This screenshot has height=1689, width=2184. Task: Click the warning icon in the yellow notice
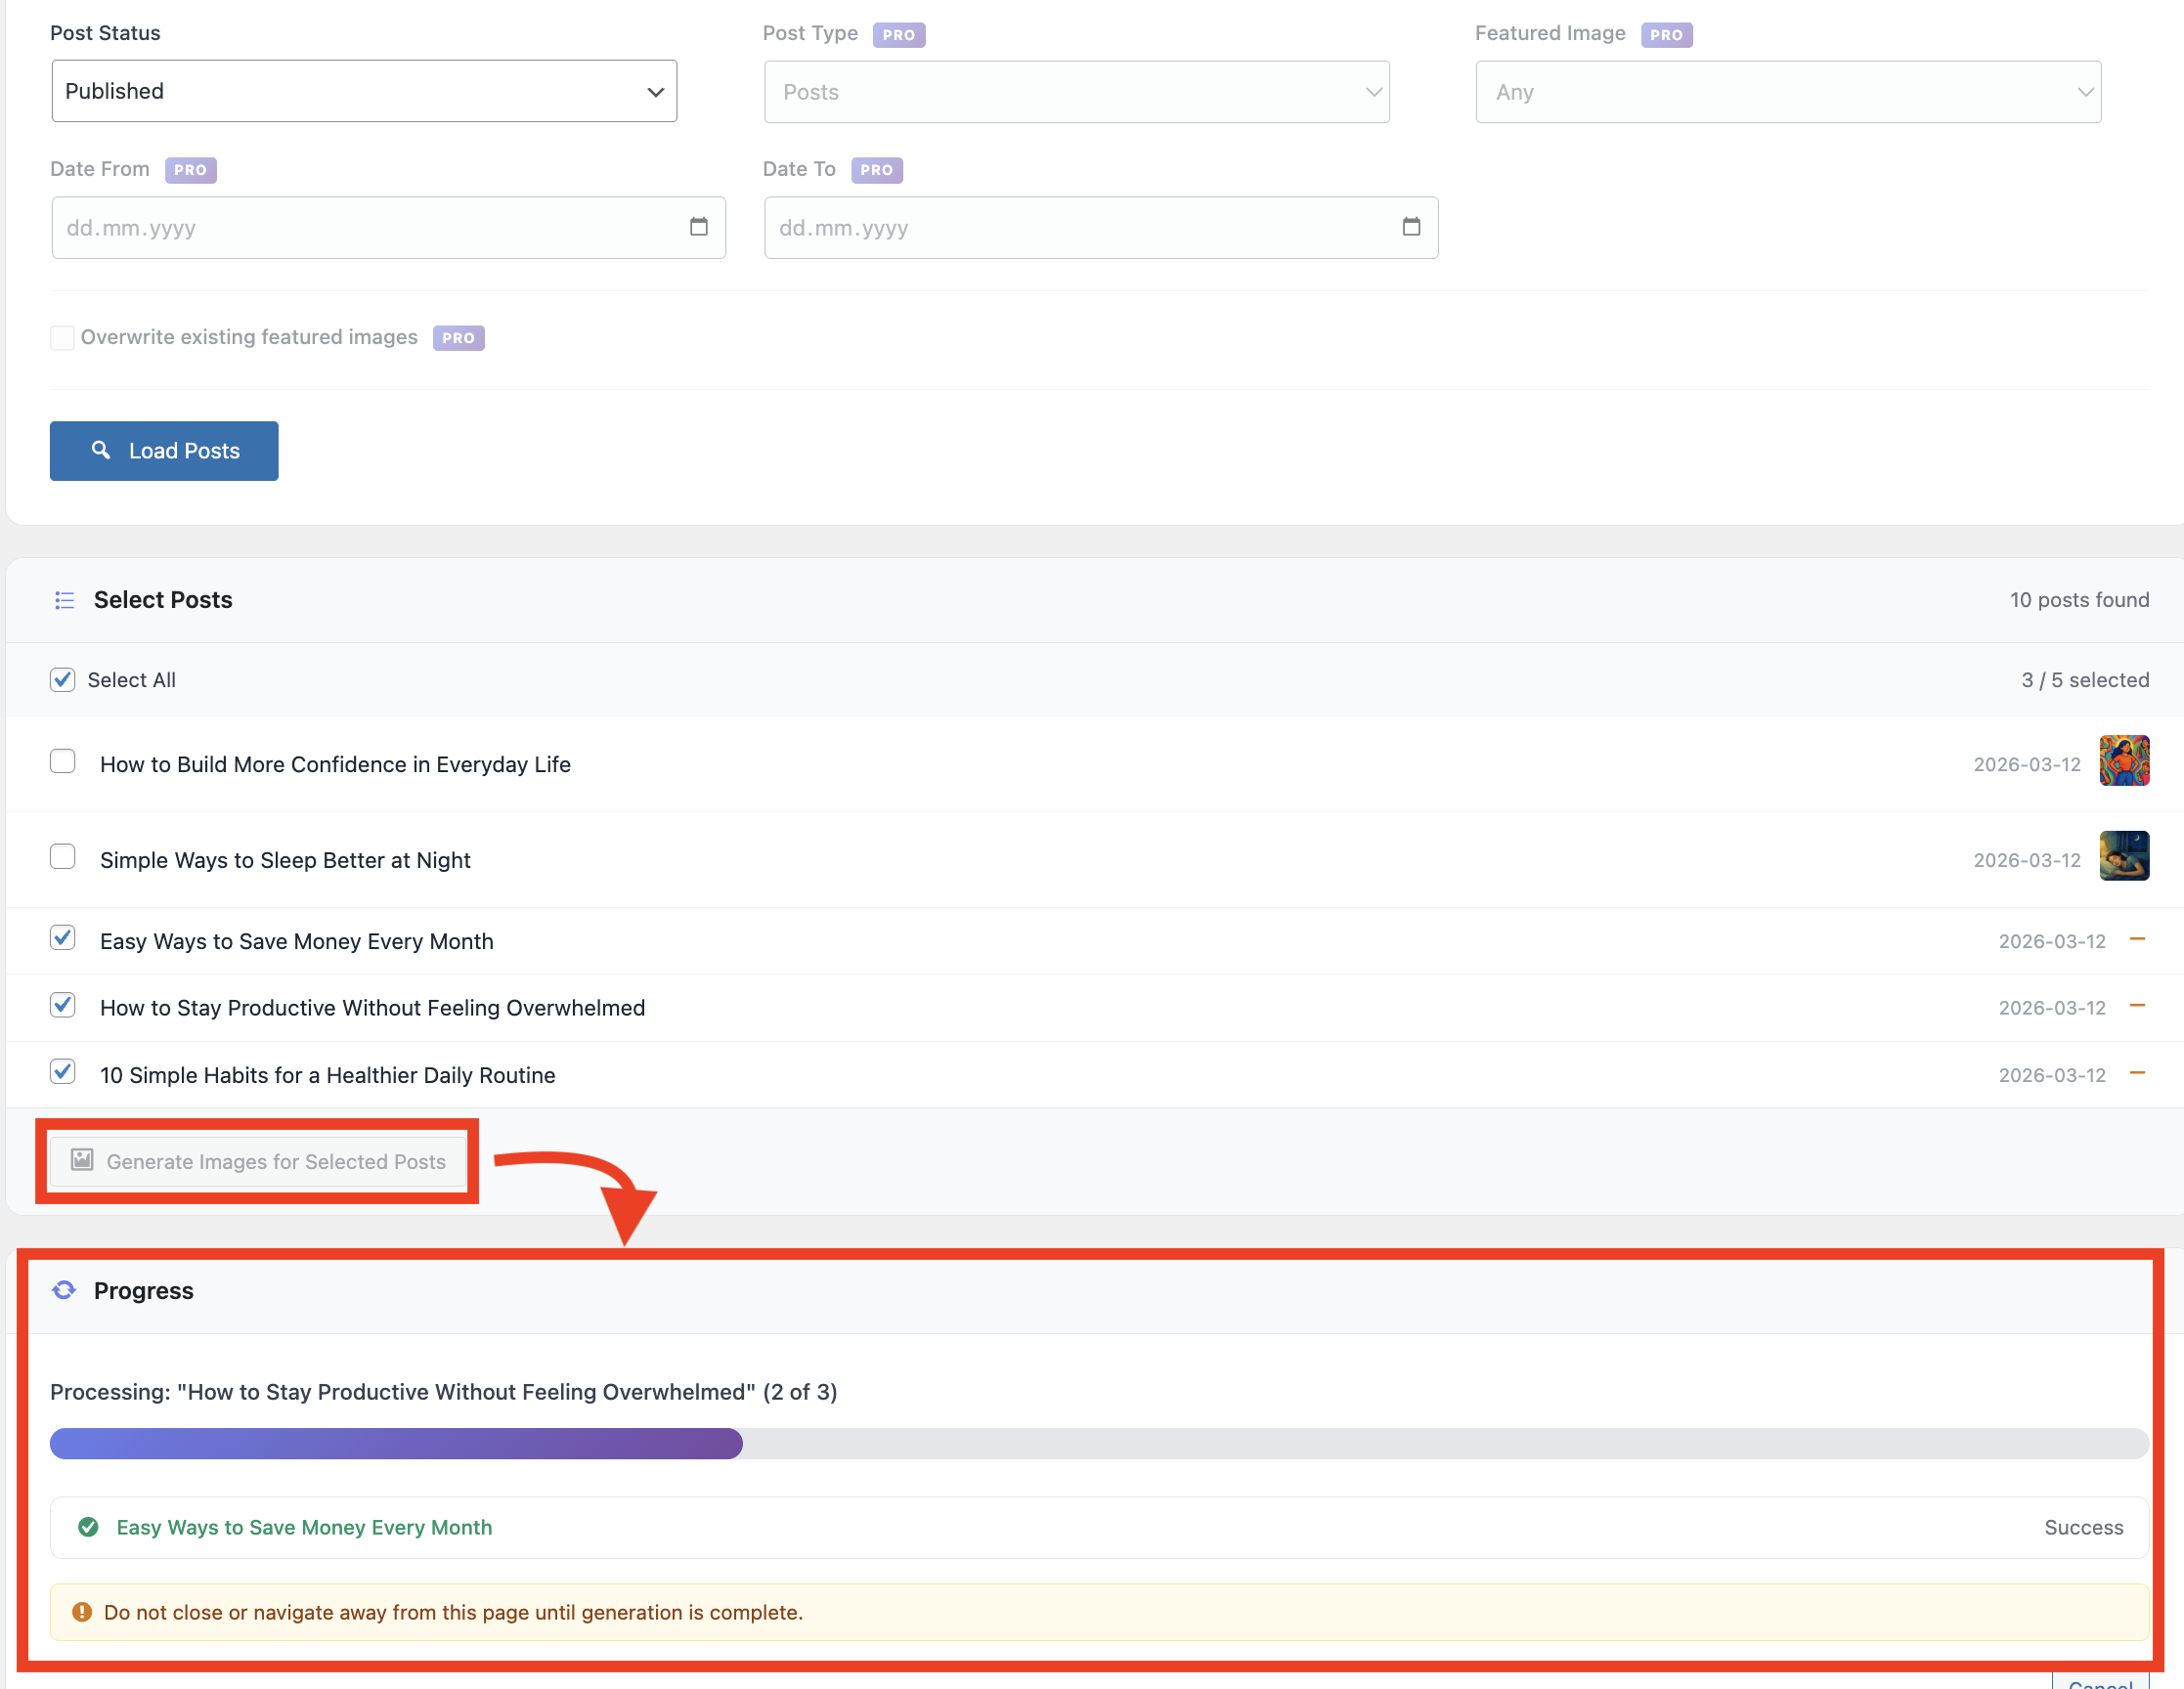(x=81, y=1612)
